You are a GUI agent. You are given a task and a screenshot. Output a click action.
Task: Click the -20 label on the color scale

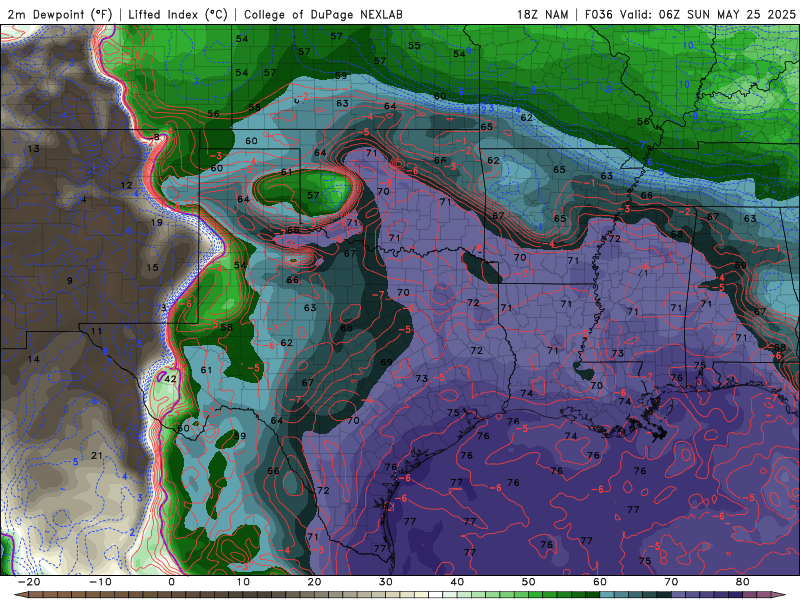pos(29,582)
